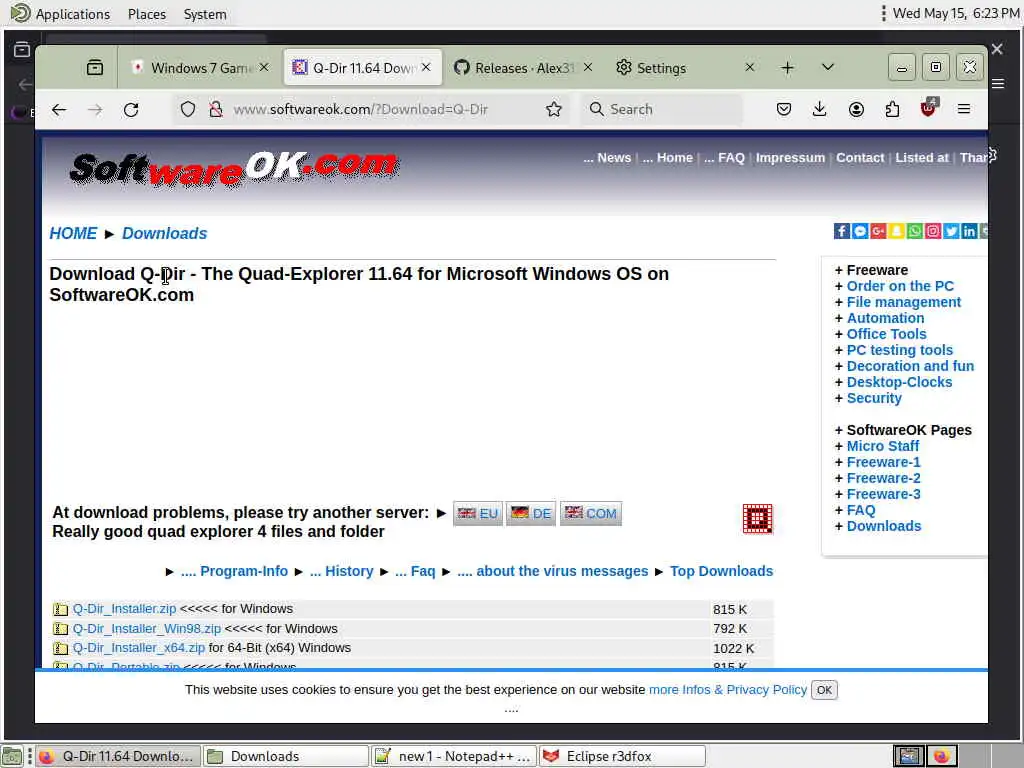Screen dimensions: 1024x768
Task: Share via WhatsApp icon
Action: click(915, 231)
